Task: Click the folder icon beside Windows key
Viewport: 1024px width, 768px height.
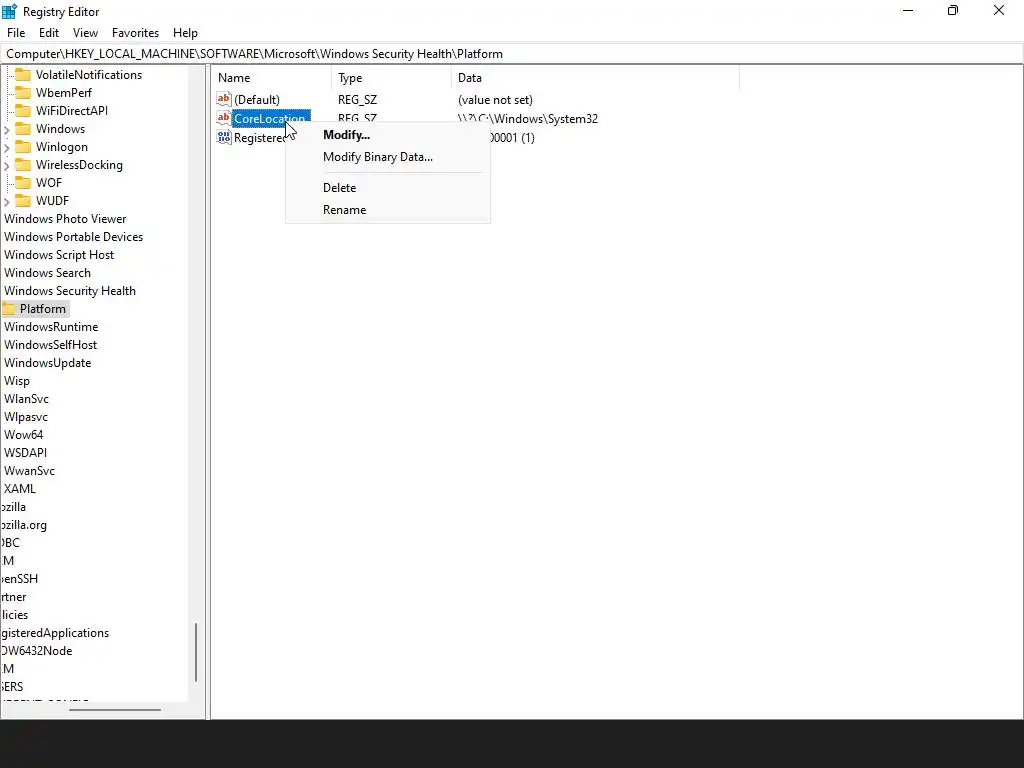Action: (23, 129)
